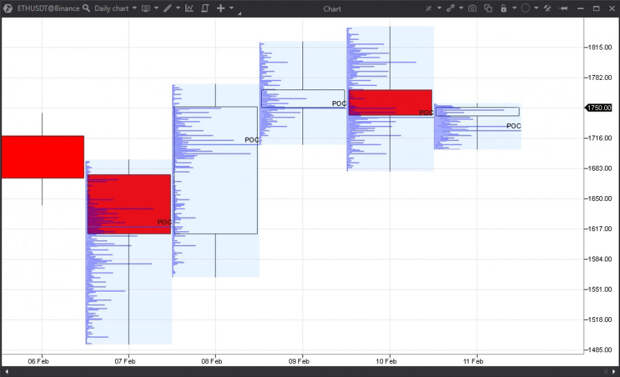Click the ATAS logo icon
Image resolution: width=620 pixels, height=377 pixels.
[x=8, y=8]
